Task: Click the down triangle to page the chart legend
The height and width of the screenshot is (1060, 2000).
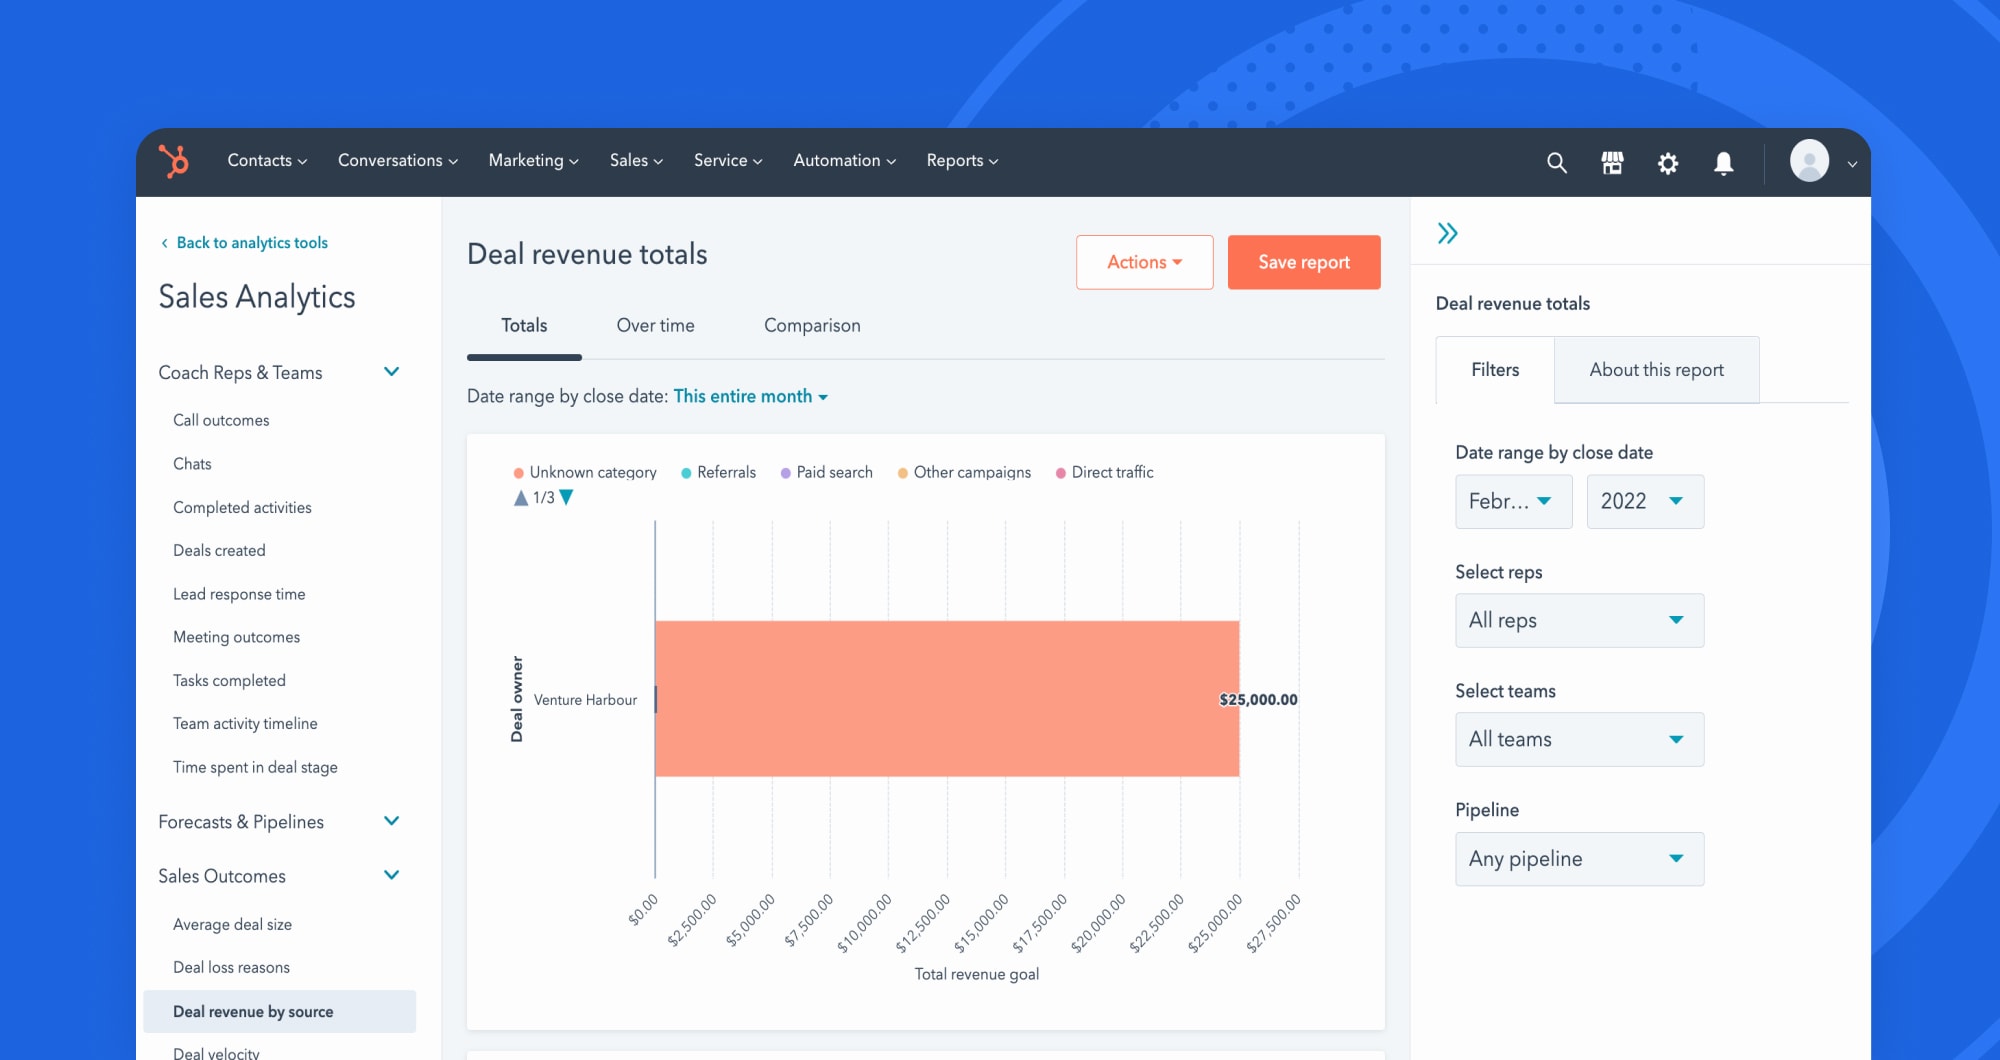Action: coord(566,496)
